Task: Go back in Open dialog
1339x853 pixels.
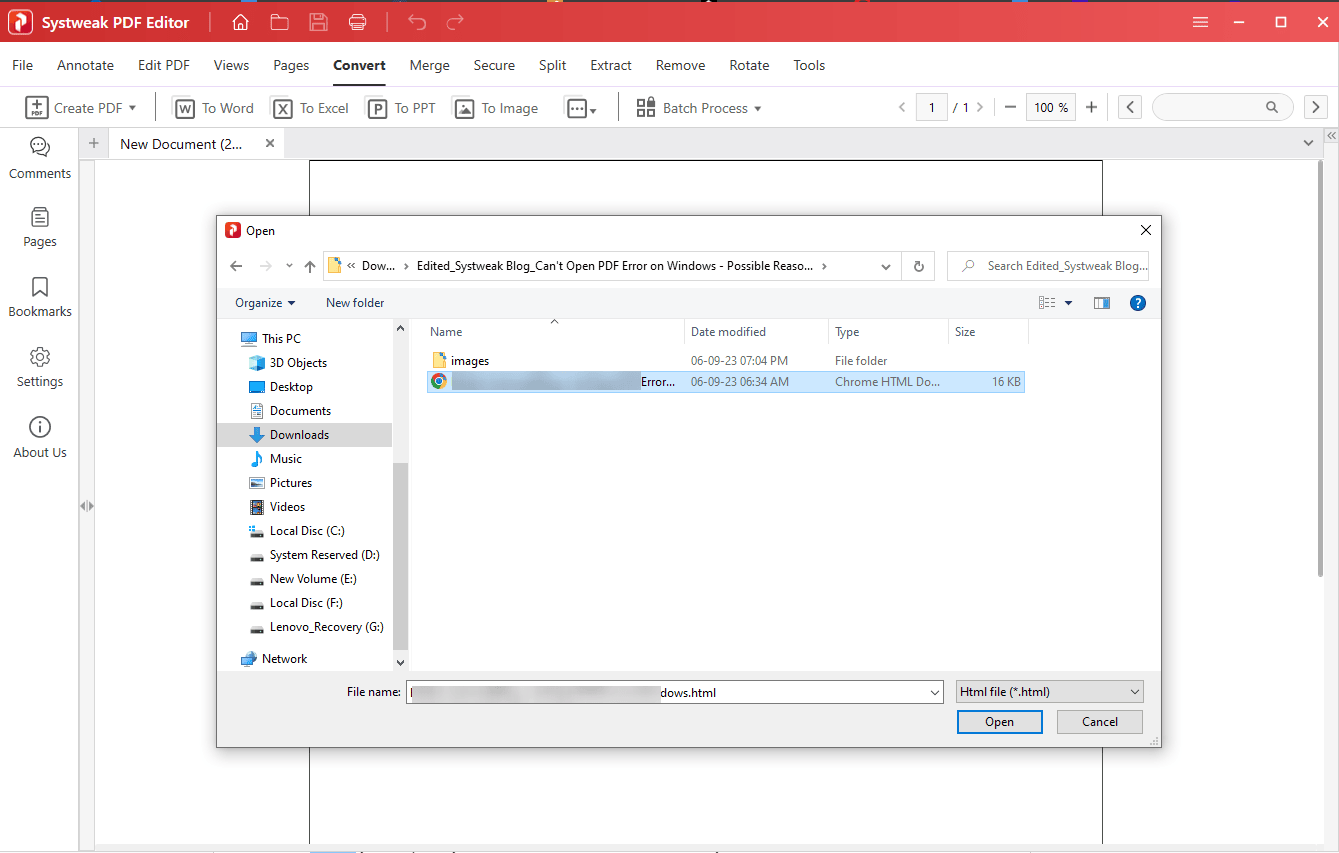Action: (x=236, y=266)
